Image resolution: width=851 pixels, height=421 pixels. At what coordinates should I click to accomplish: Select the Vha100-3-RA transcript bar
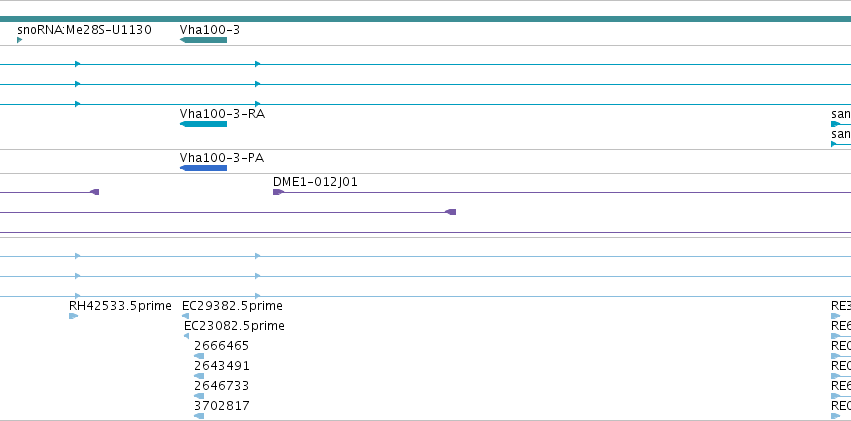coord(203,124)
